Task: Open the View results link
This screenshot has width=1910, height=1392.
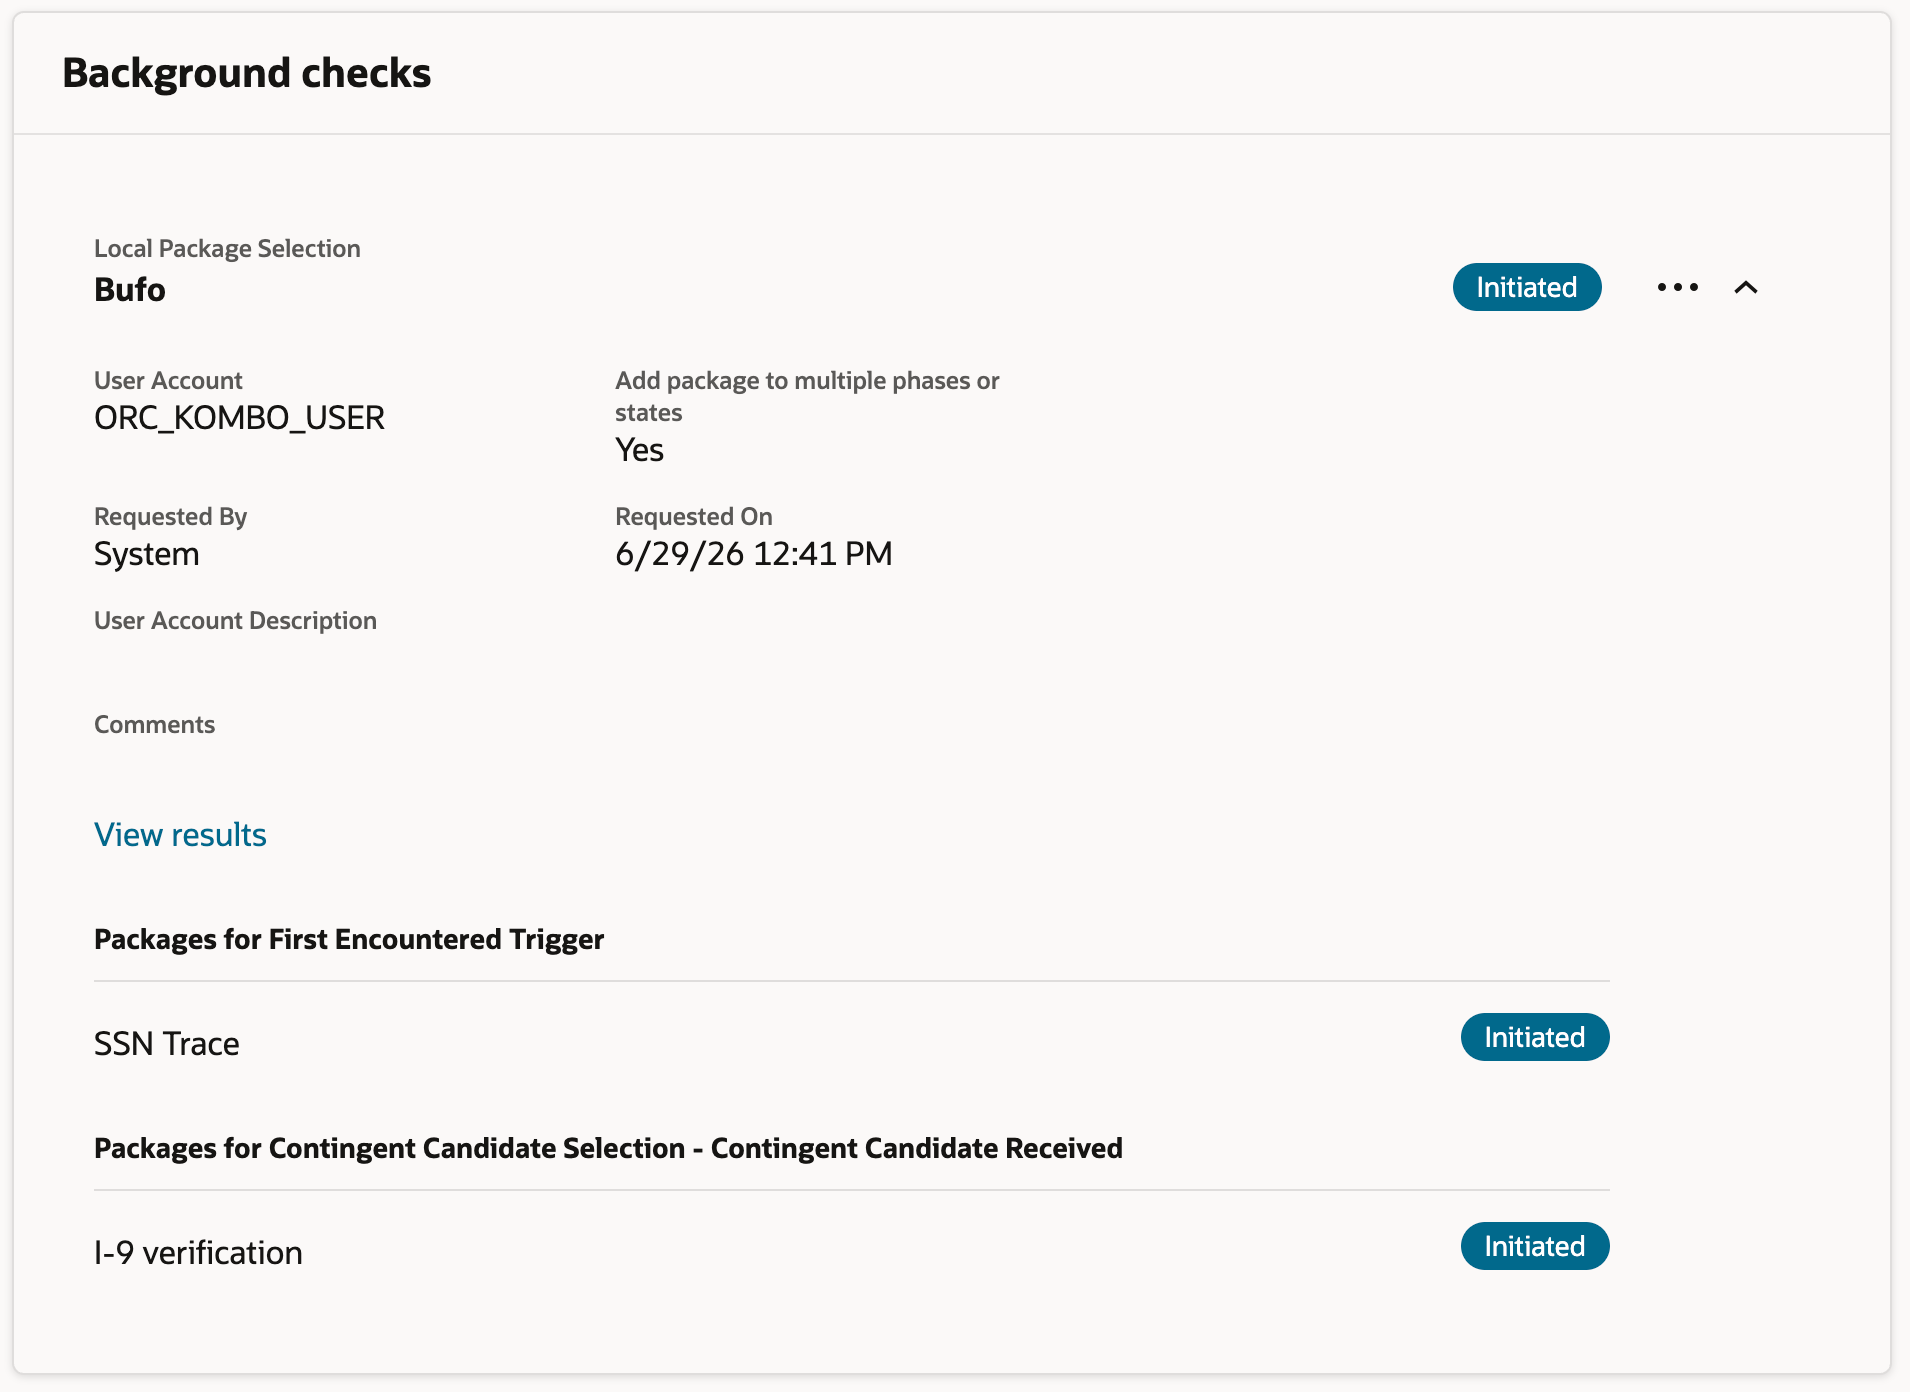Action: [180, 834]
